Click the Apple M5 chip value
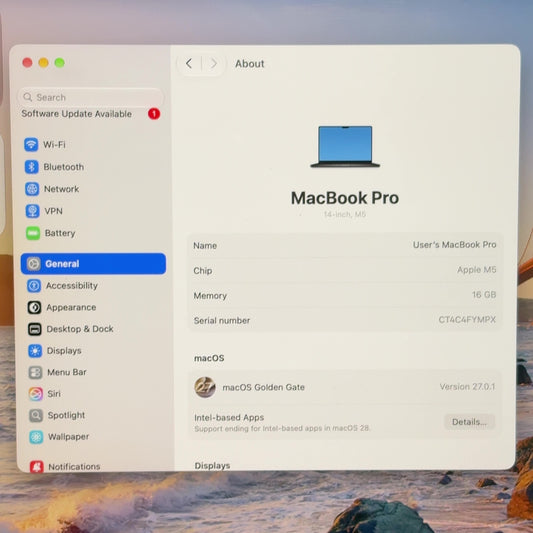Screen dimensions: 533x533 click(477, 270)
